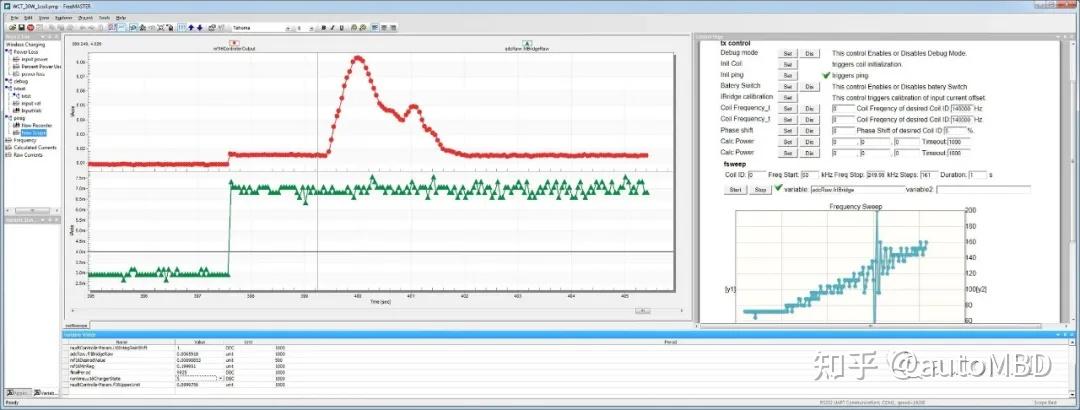Screen dimensions: 1080x410
Task: Click the Name column header in Variable Watch
Action: coord(121,342)
